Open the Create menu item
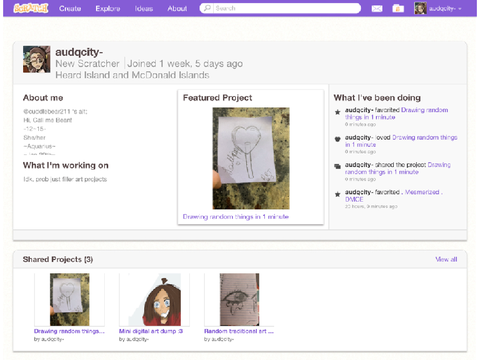480x360 pixels. [70, 8]
